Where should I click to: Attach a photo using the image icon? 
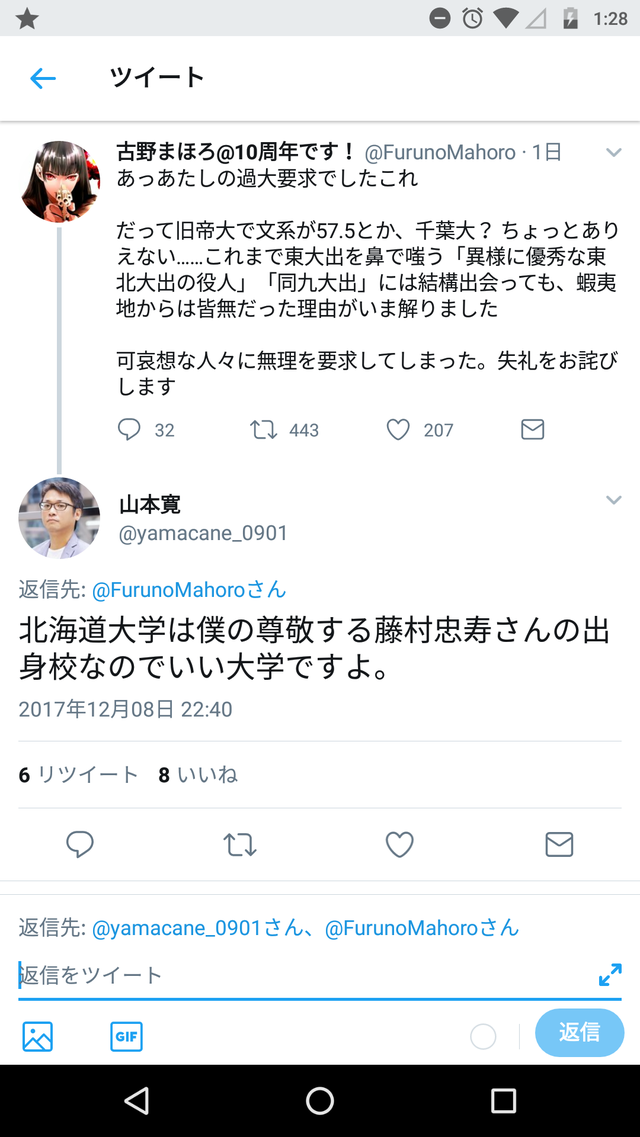[x=38, y=1036]
